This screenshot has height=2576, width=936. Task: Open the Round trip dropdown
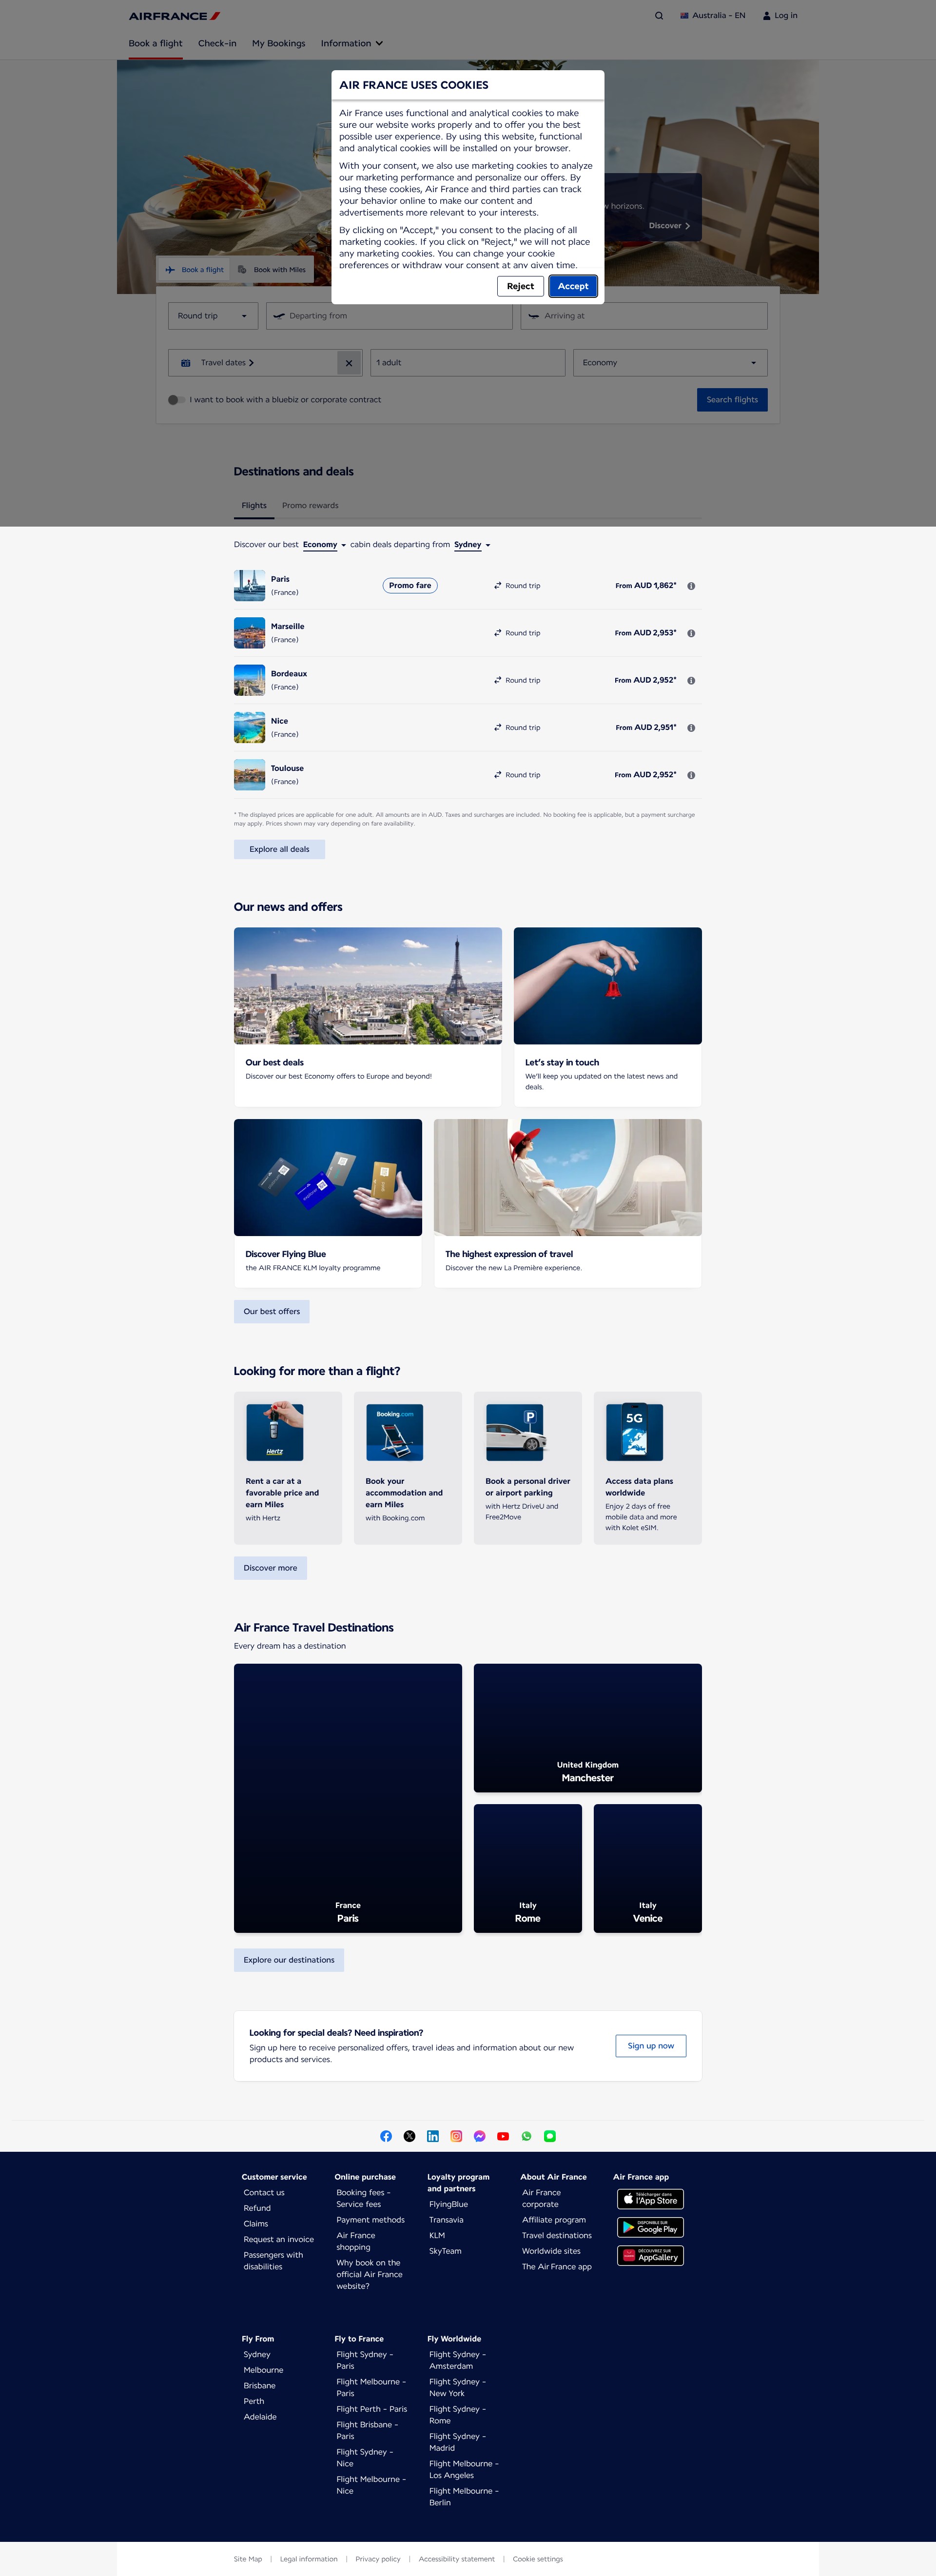point(213,316)
